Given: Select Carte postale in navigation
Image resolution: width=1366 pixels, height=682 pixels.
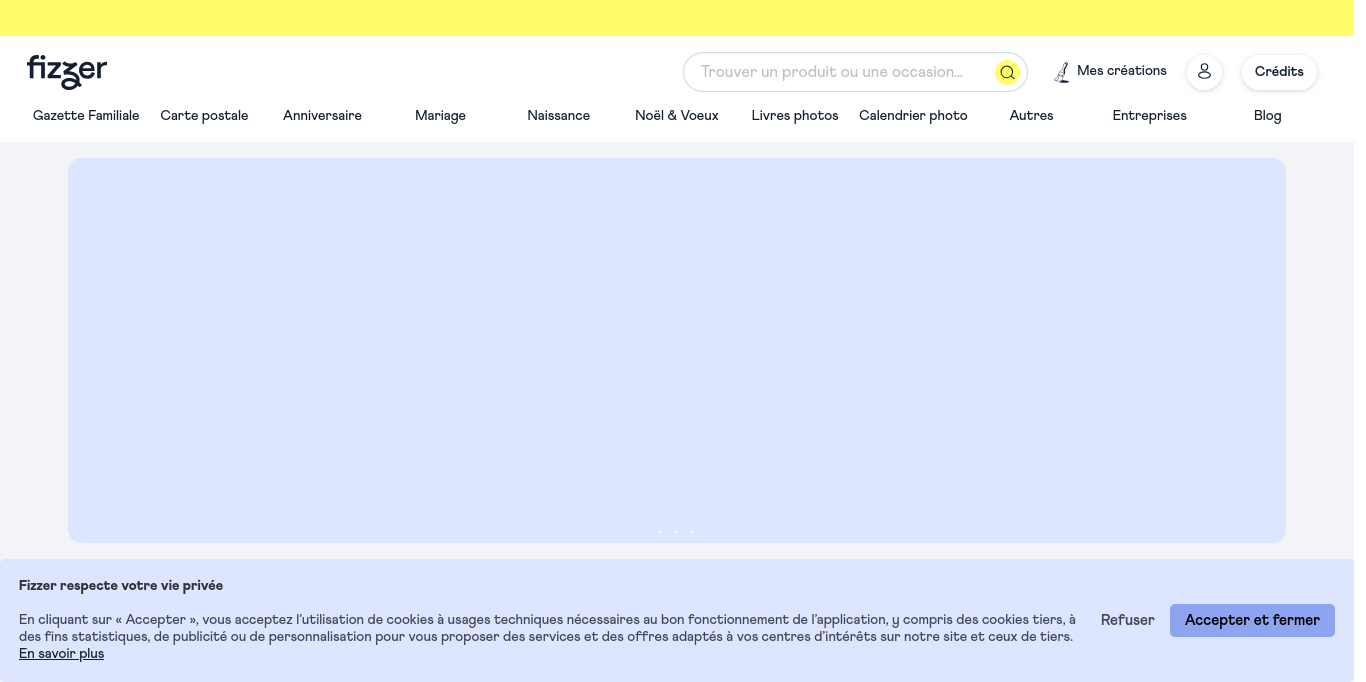Looking at the screenshot, I should [x=204, y=116].
